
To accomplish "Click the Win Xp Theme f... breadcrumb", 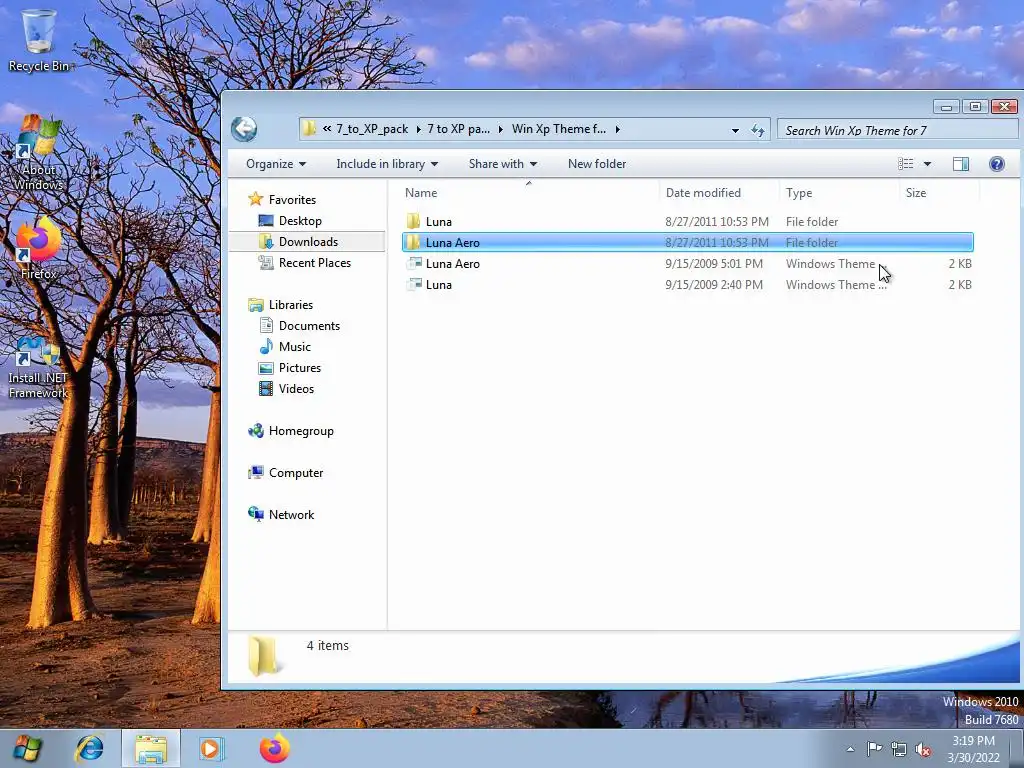I will [x=559, y=129].
